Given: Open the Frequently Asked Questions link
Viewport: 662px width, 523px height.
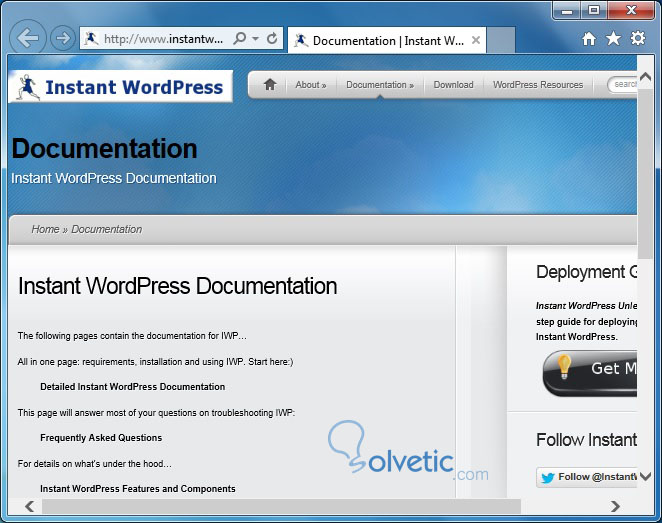Looking at the screenshot, I should click(x=101, y=438).
